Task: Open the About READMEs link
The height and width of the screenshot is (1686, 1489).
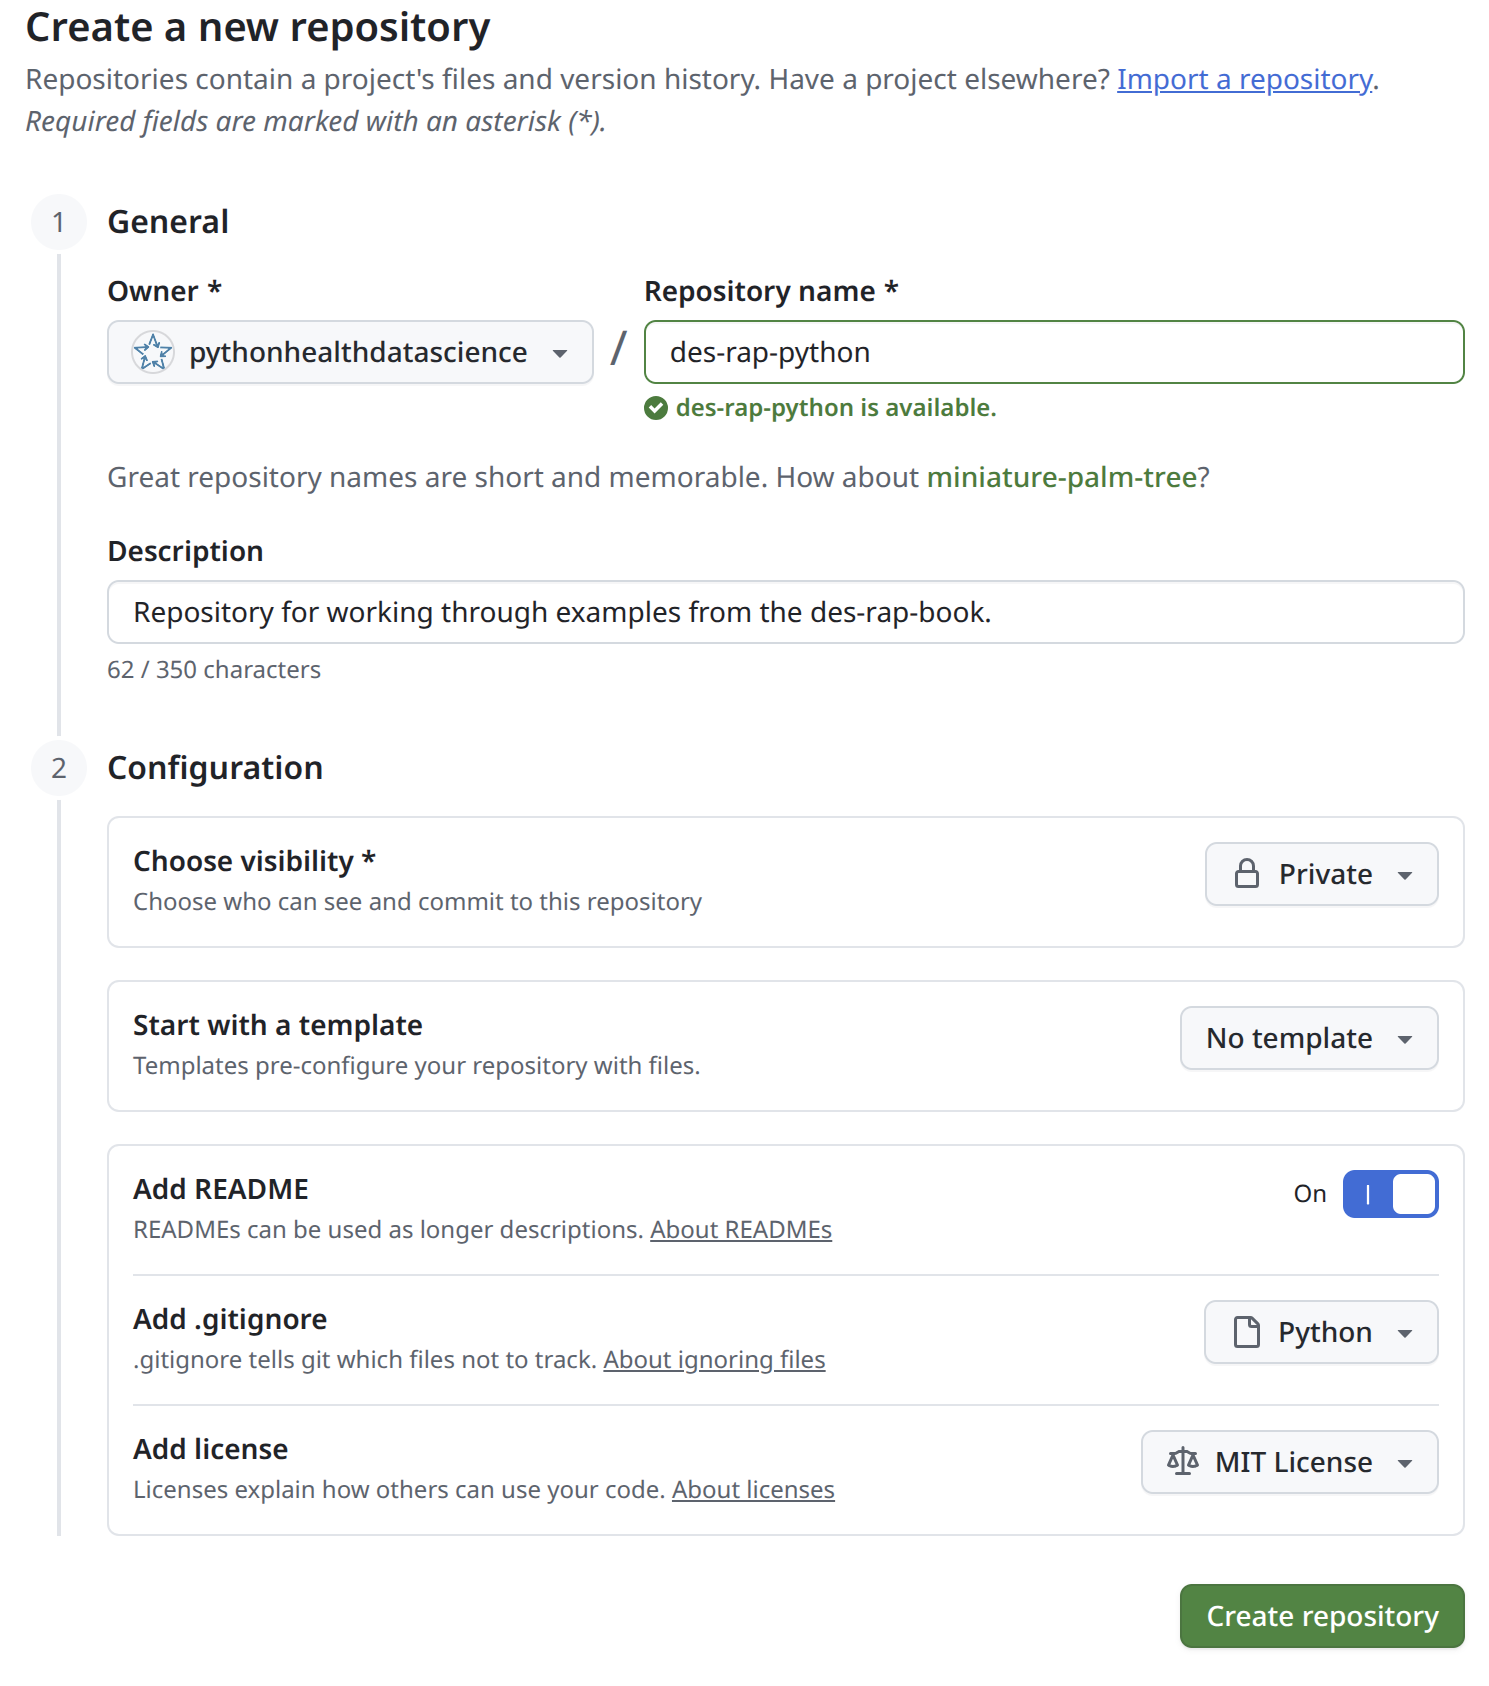Action: (741, 1230)
